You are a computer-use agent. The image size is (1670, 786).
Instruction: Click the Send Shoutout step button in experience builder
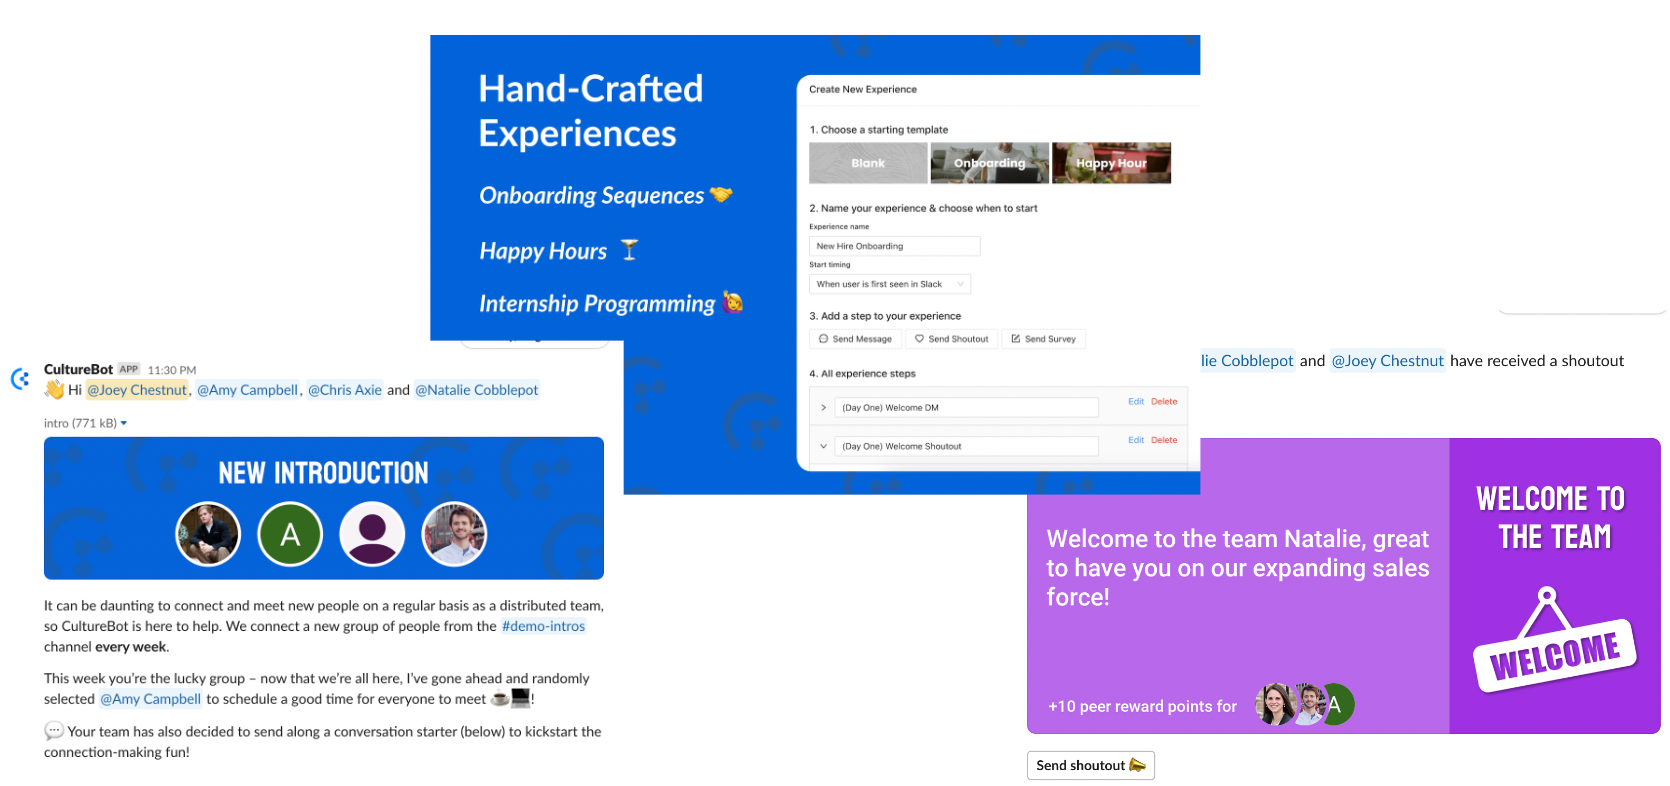point(951,339)
